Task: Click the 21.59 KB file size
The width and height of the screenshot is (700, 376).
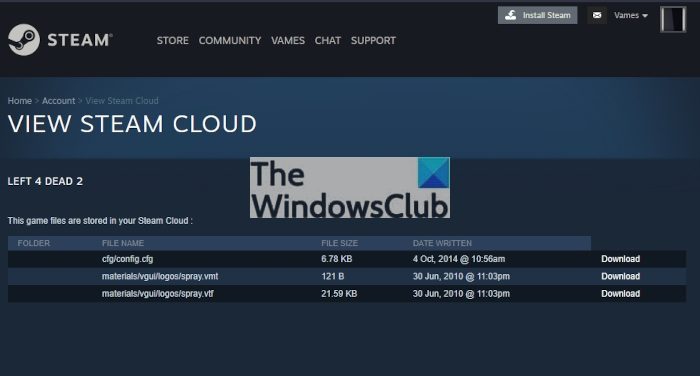Action: pos(339,294)
